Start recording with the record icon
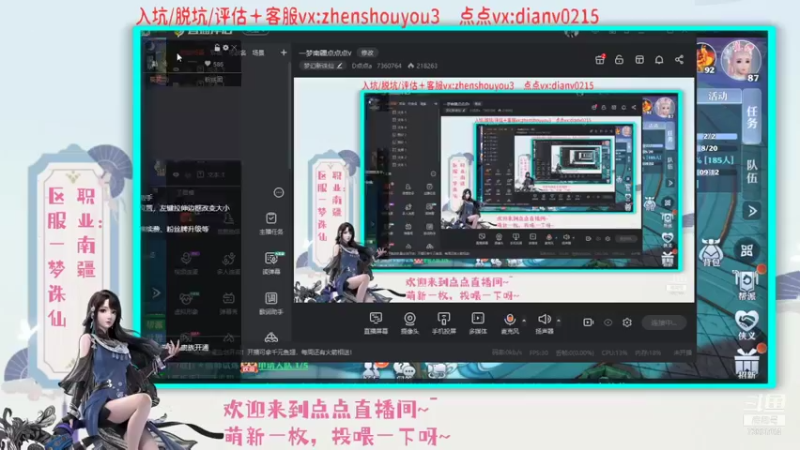Screen dimensions: 800x450 pyautogui.click(x=588, y=322)
